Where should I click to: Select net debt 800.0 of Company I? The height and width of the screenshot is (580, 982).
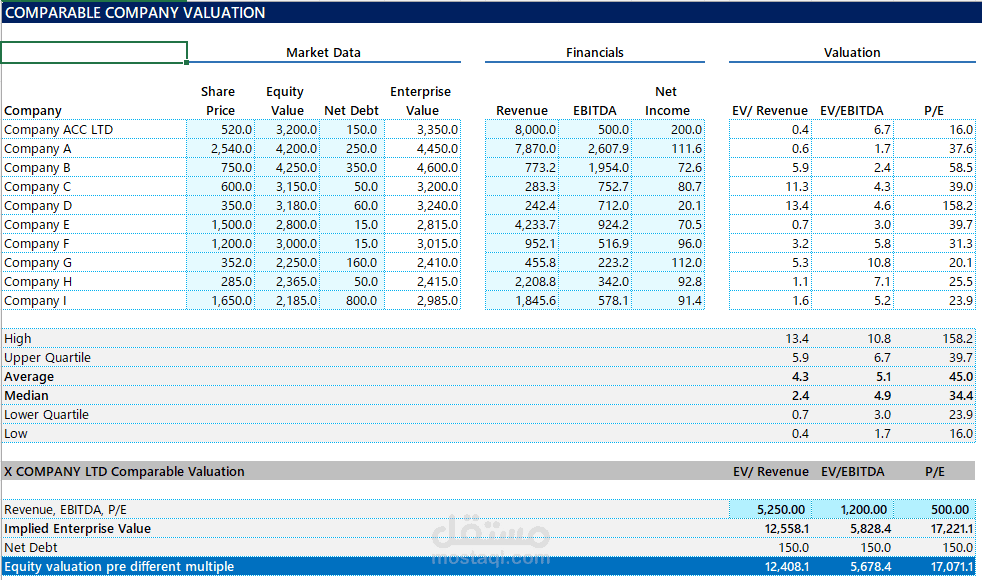352,301
